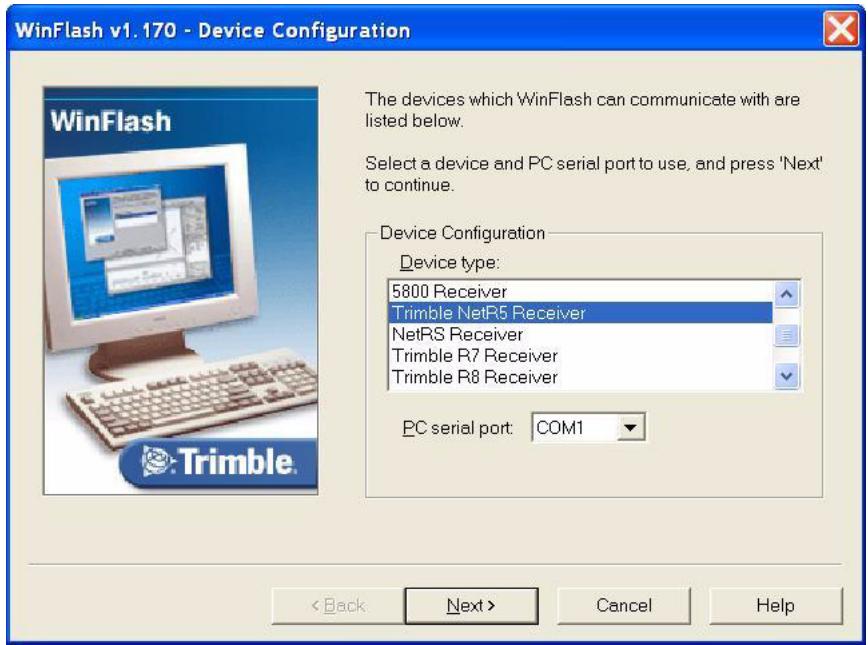Click WinFlash title bar text
Viewport: 868px width, 645px height.
[x=213, y=30]
